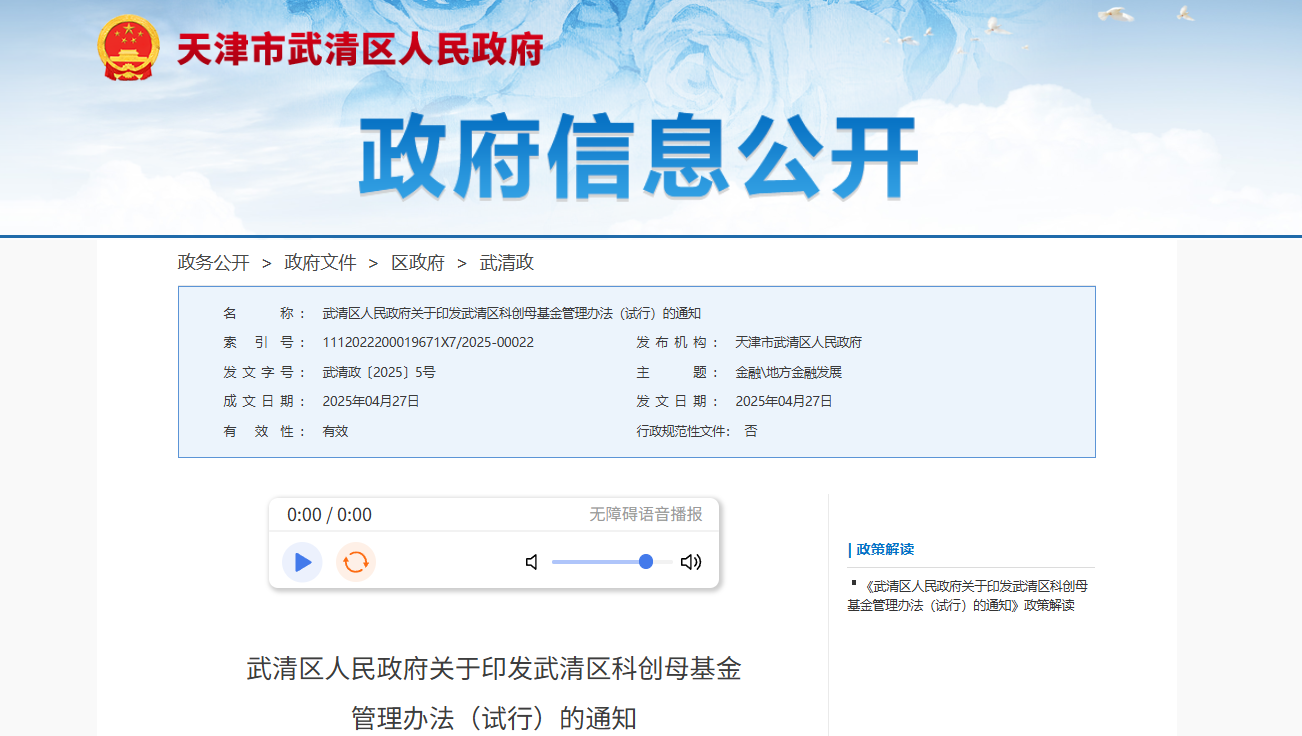Click the publishing agency 天津市武清区人民政府 value
This screenshot has height=736, width=1302.
798,342
